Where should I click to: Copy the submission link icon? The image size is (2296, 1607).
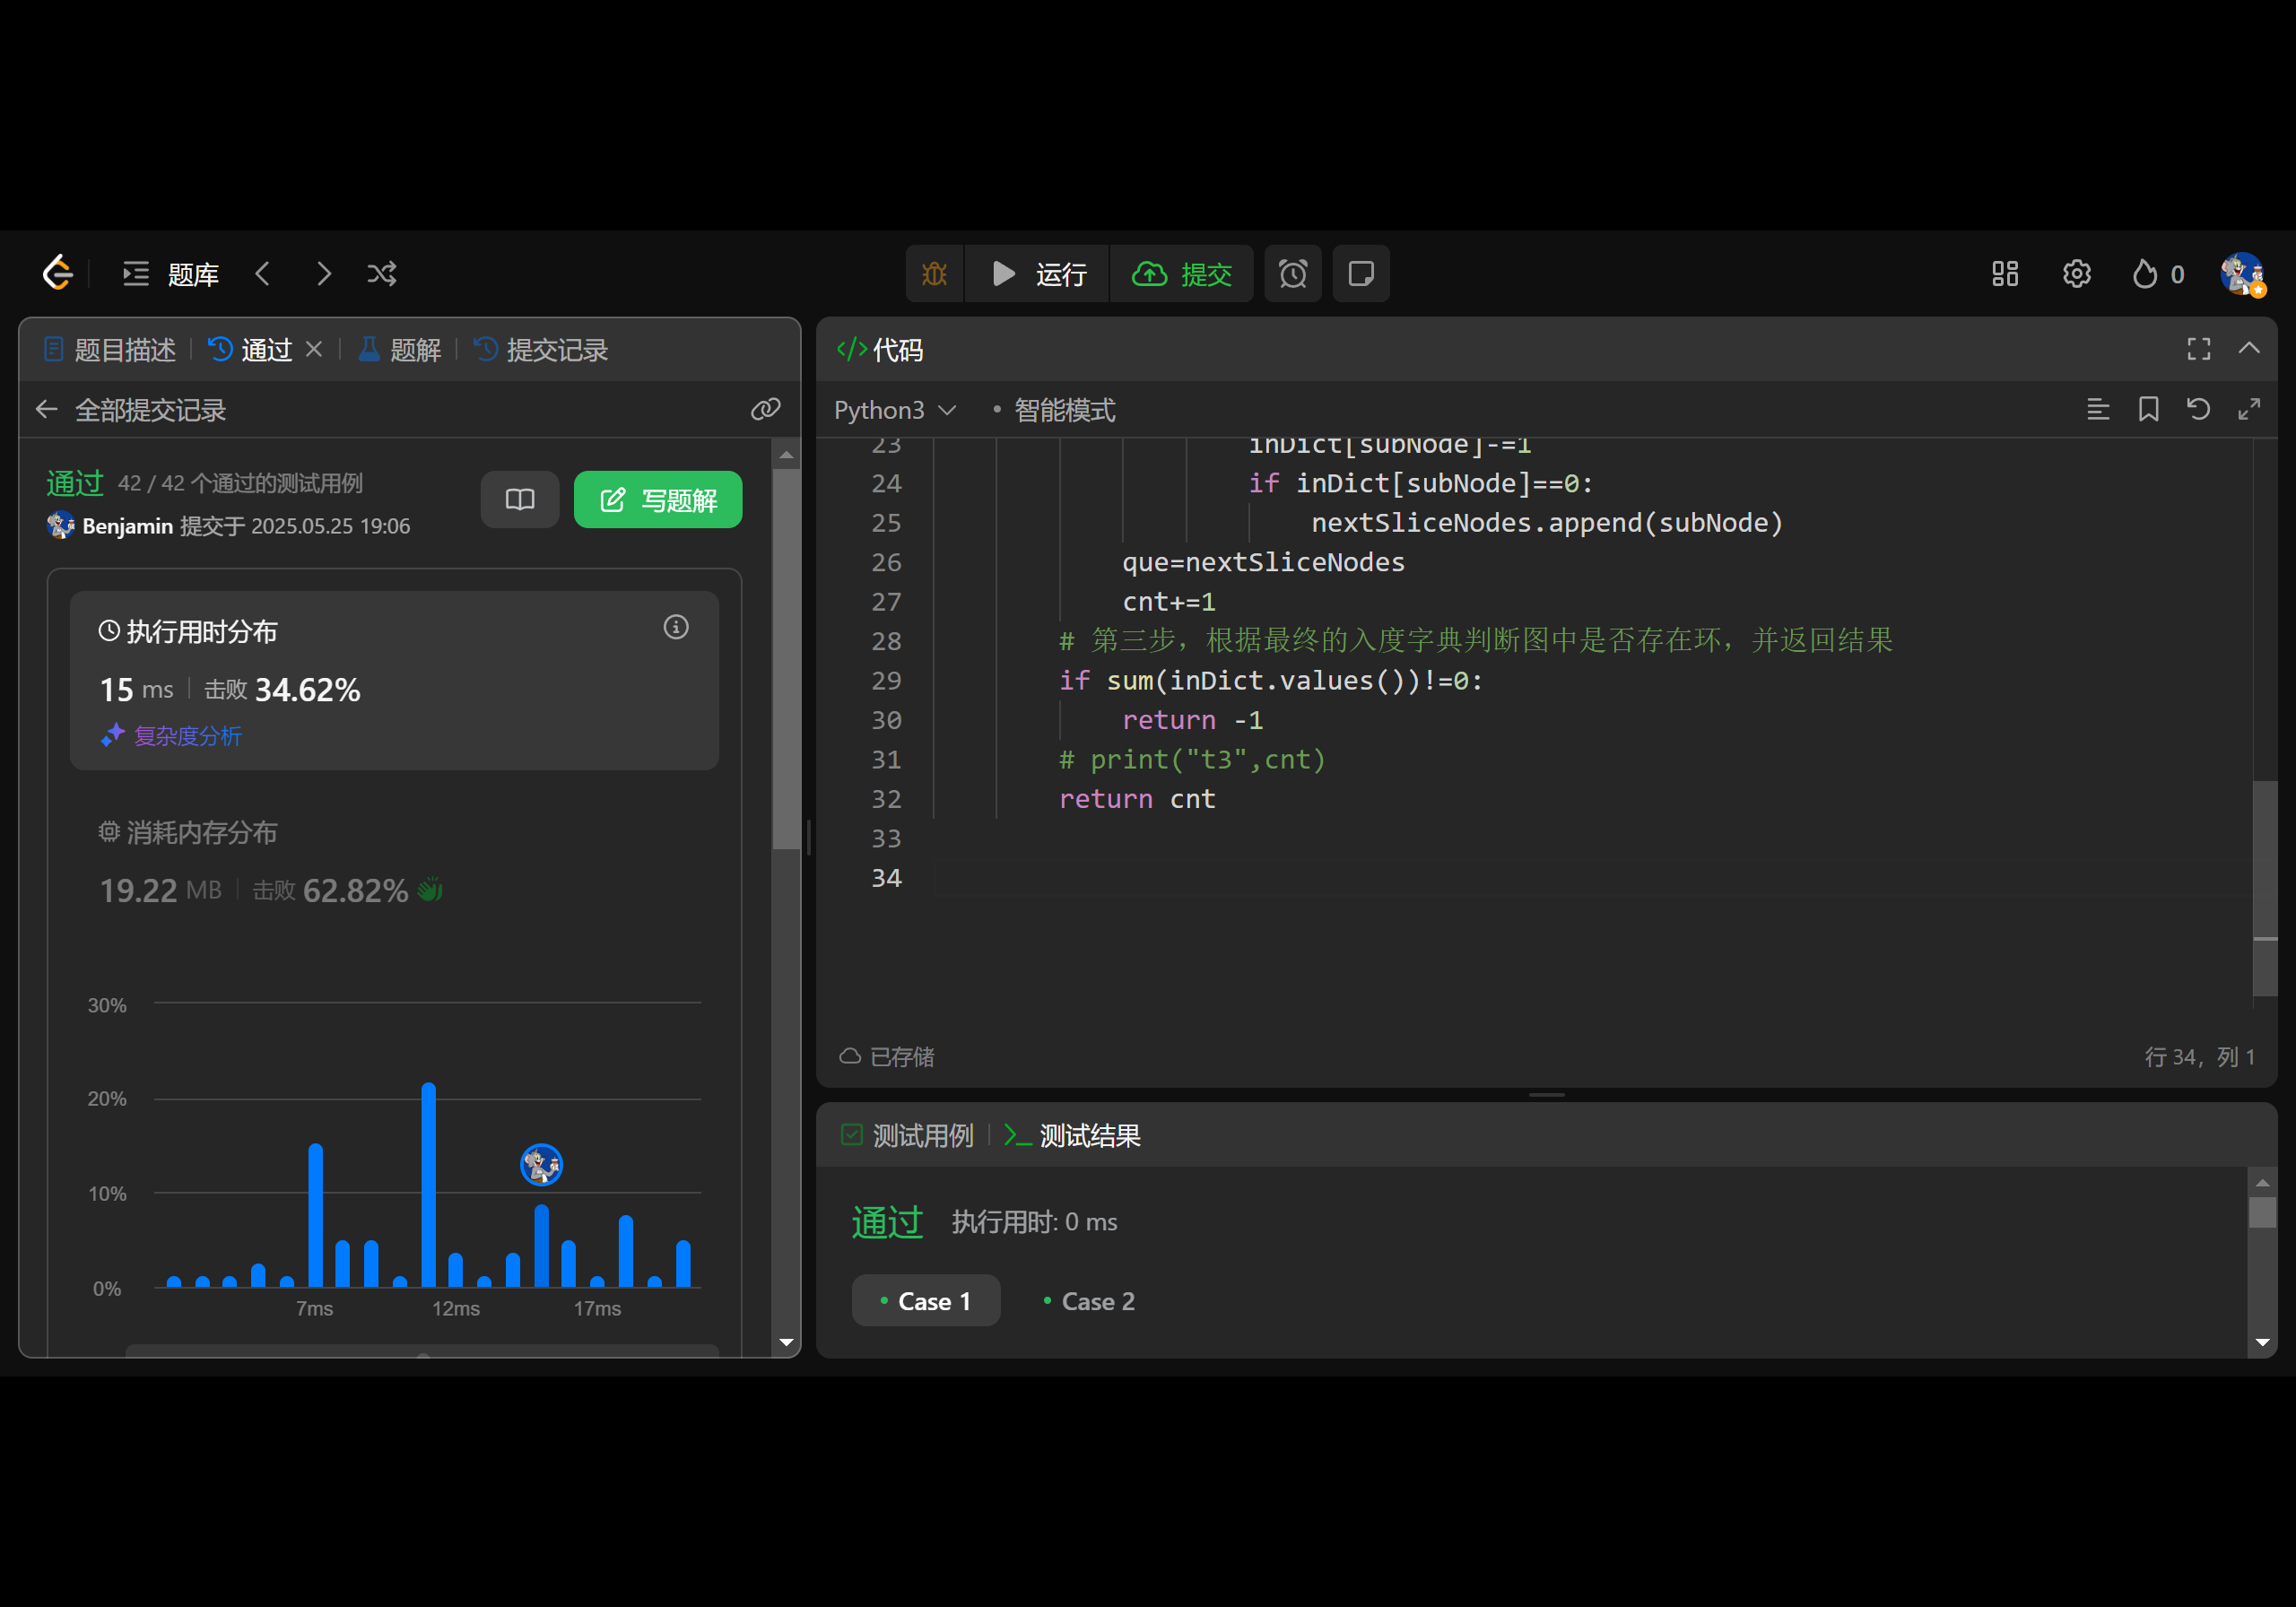(x=765, y=410)
